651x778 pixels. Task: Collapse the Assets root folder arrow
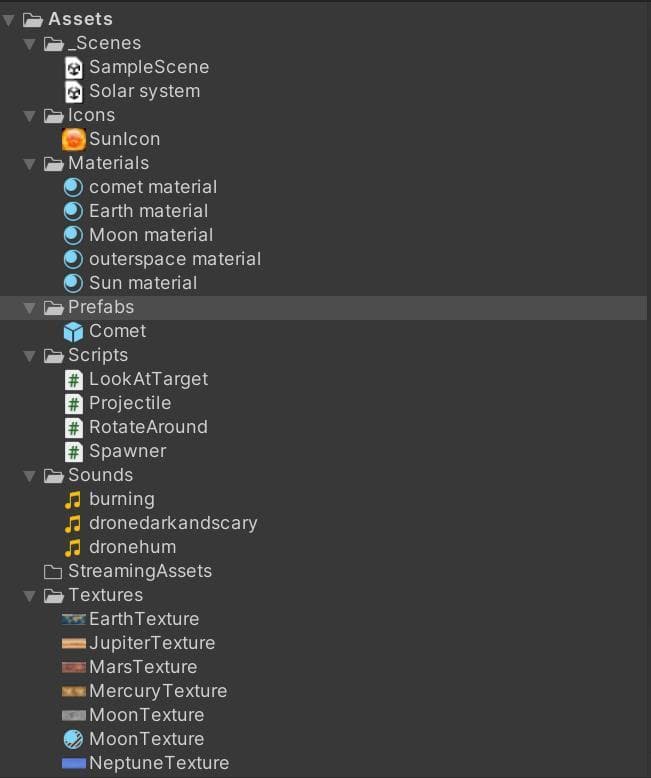(8, 20)
